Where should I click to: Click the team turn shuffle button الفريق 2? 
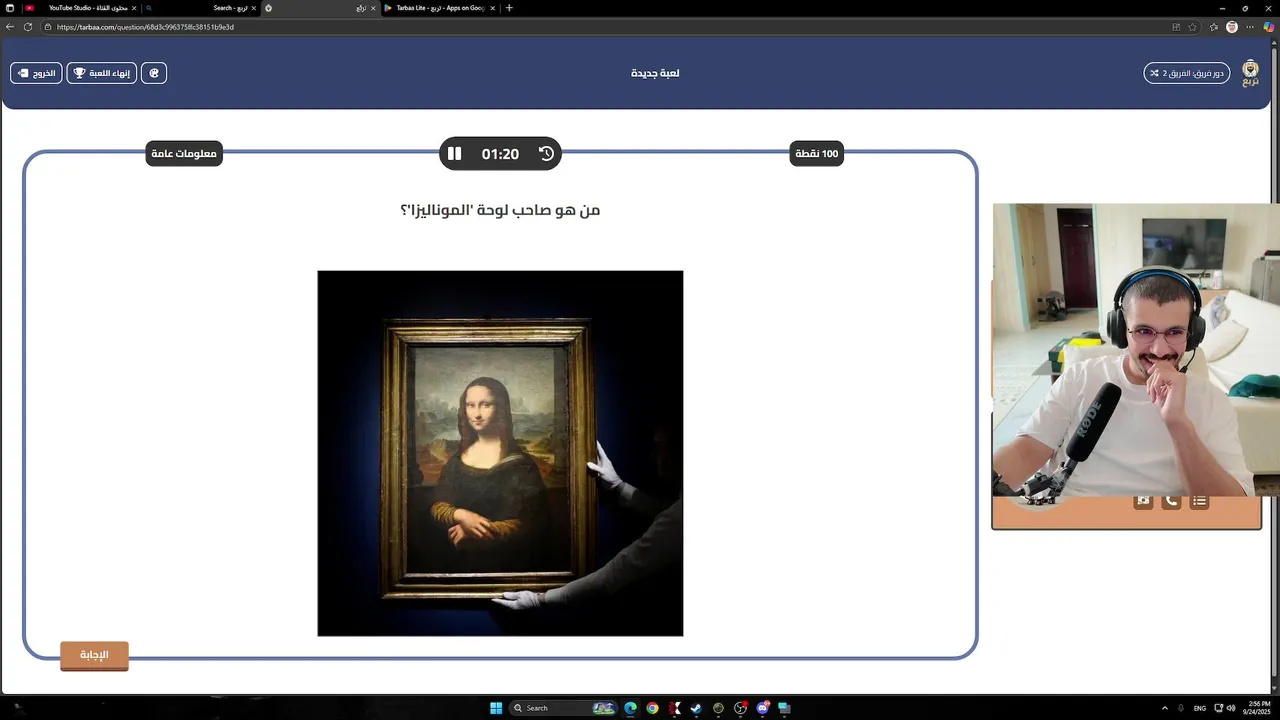tap(1187, 73)
